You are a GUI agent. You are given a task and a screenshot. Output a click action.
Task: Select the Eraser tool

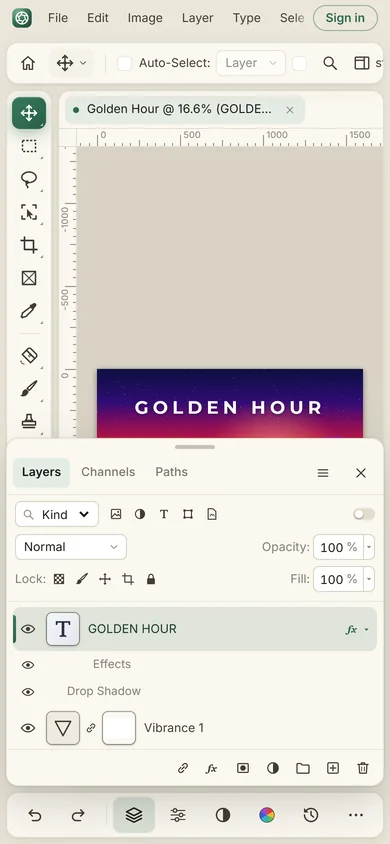pos(29,356)
